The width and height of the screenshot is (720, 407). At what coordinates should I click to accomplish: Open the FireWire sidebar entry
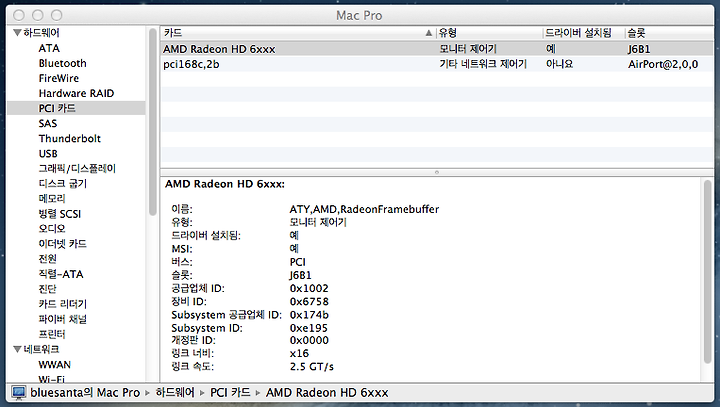pyautogui.click(x=59, y=79)
